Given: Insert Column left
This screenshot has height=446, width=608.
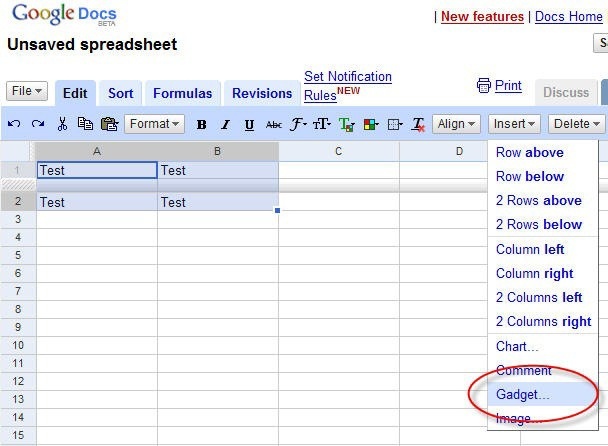Looking at the screenshot, I should coord(542,249).
